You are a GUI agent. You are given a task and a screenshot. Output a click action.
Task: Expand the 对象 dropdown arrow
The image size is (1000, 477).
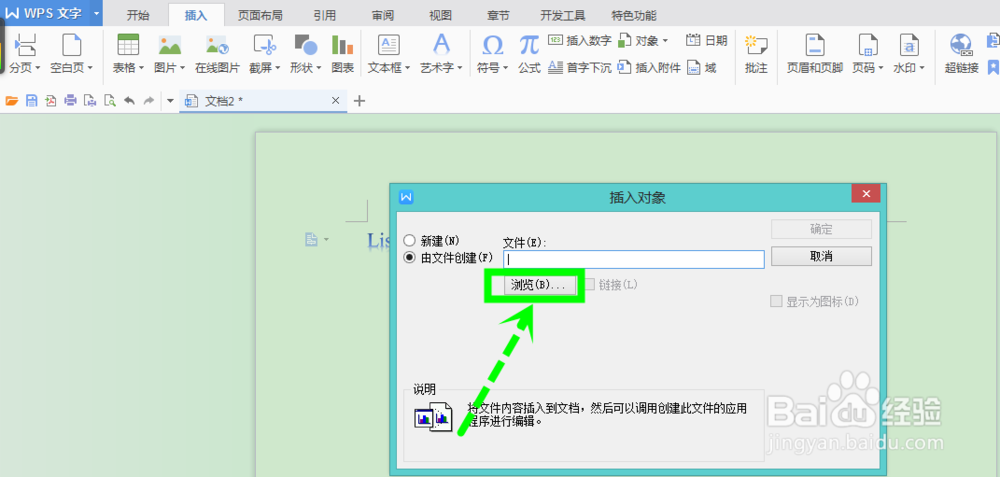coord(665,41)
